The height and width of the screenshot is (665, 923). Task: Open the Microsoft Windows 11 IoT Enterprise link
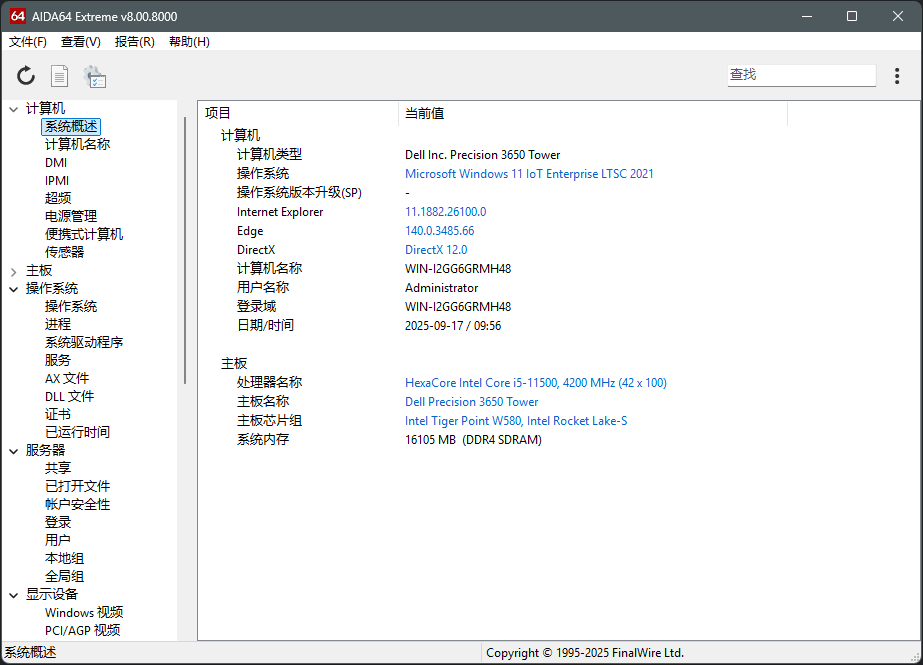[x=529, y=174]
